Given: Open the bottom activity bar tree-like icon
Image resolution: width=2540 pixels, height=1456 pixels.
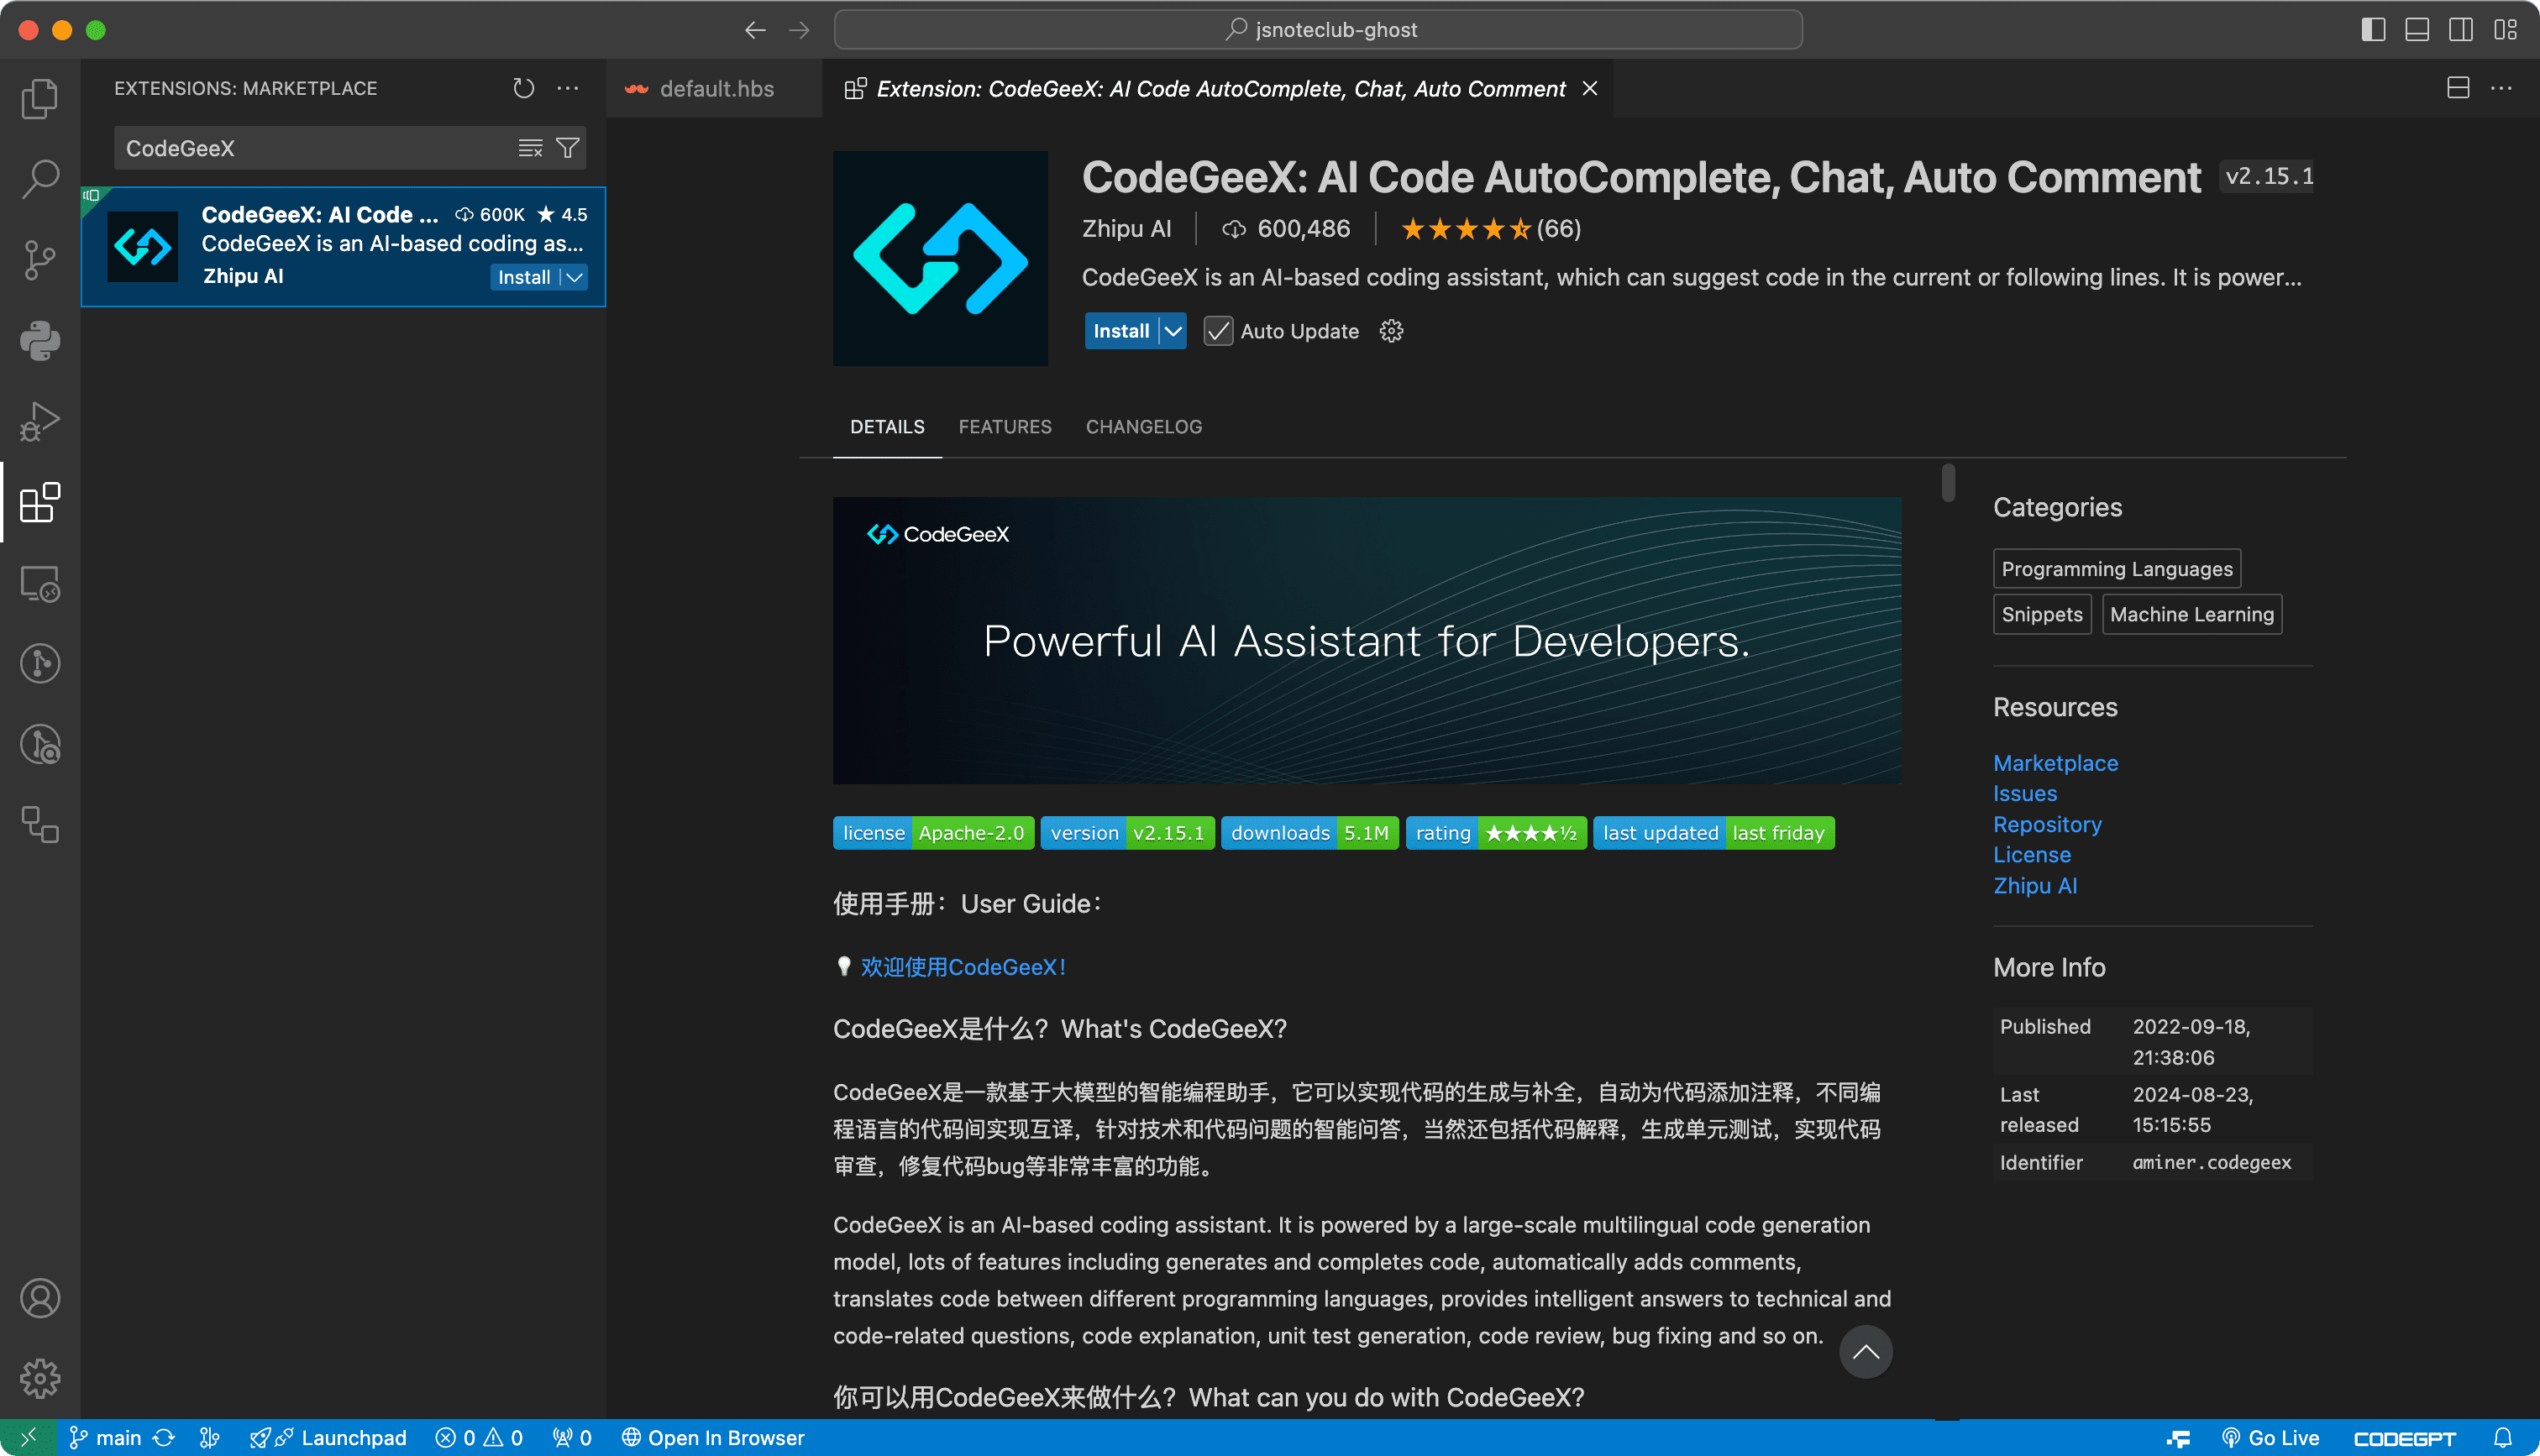Looking at the screenshot, I should point(40,825).
